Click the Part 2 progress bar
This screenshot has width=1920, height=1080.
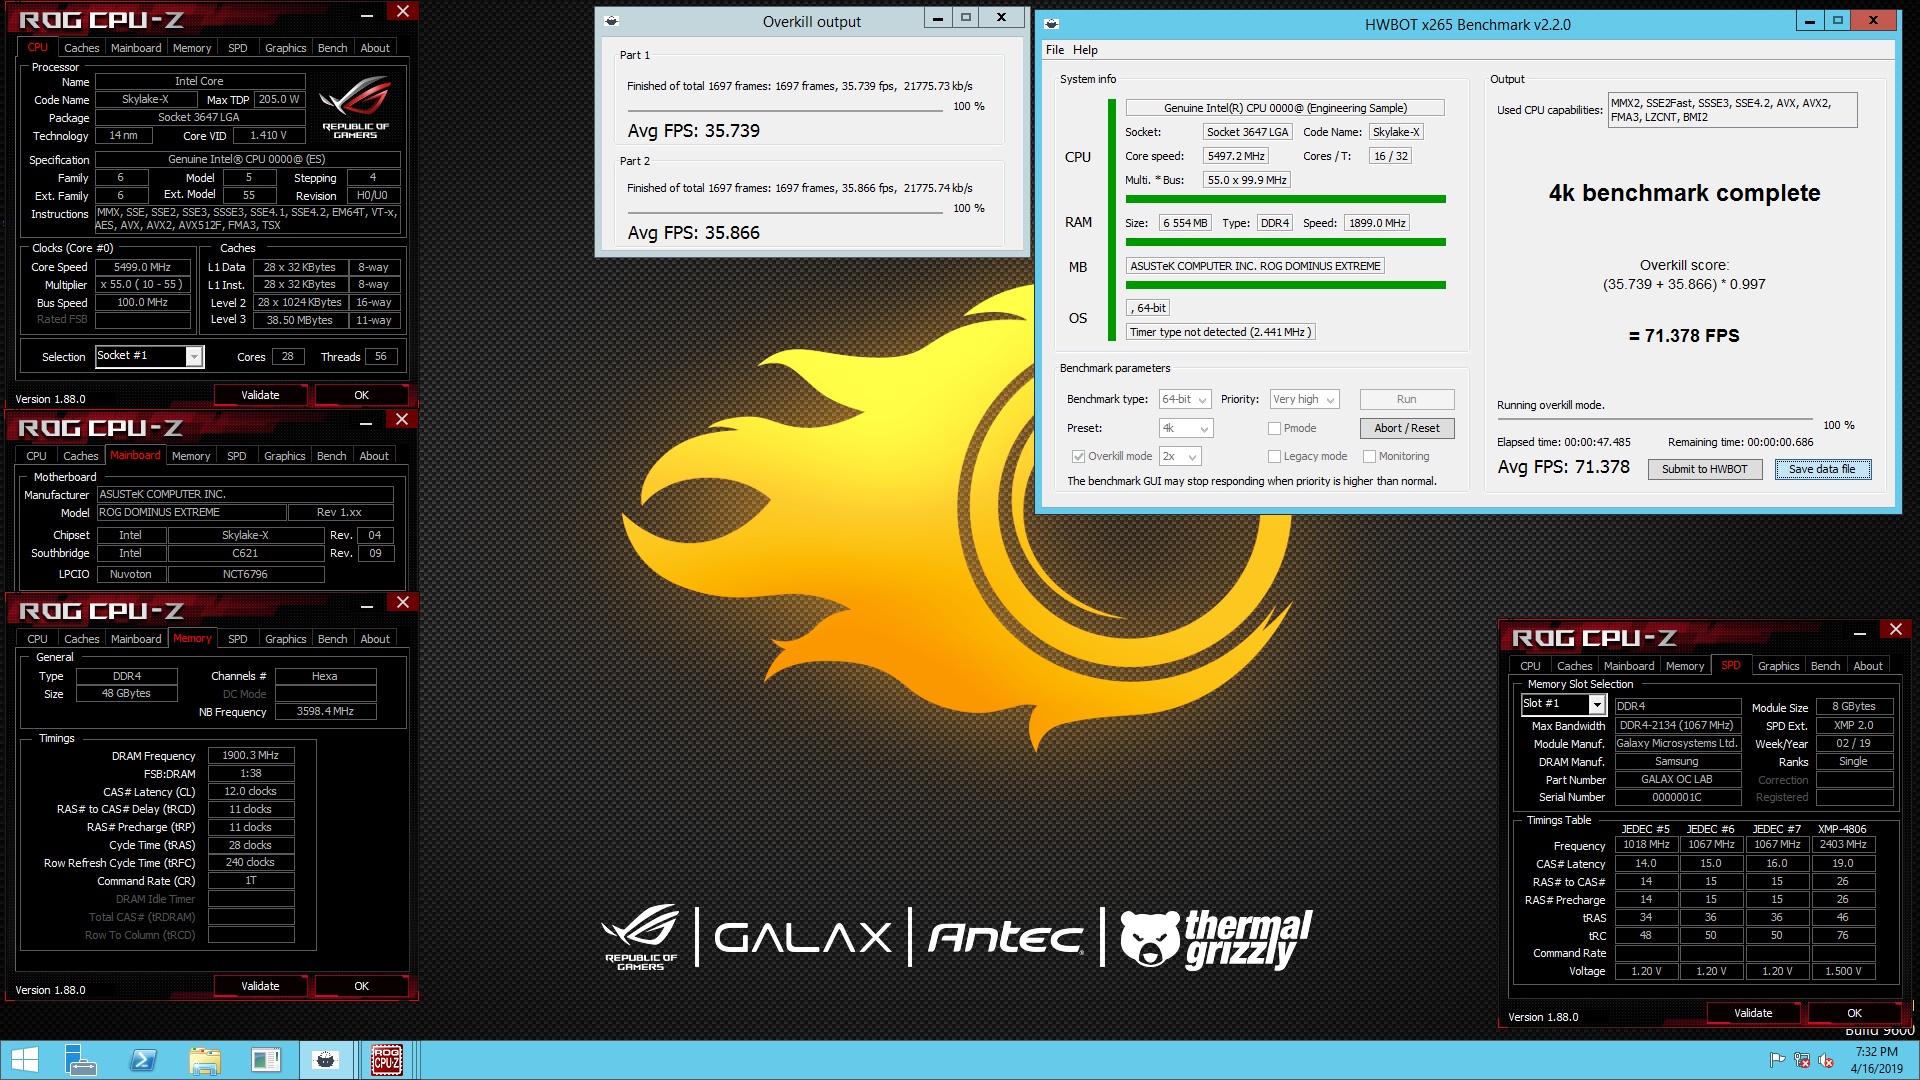pos(783,211)
